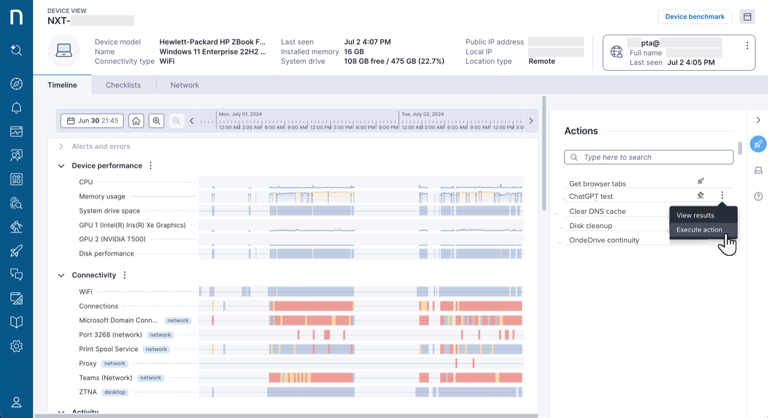Select Execute action from the context menu

point(699,230)
